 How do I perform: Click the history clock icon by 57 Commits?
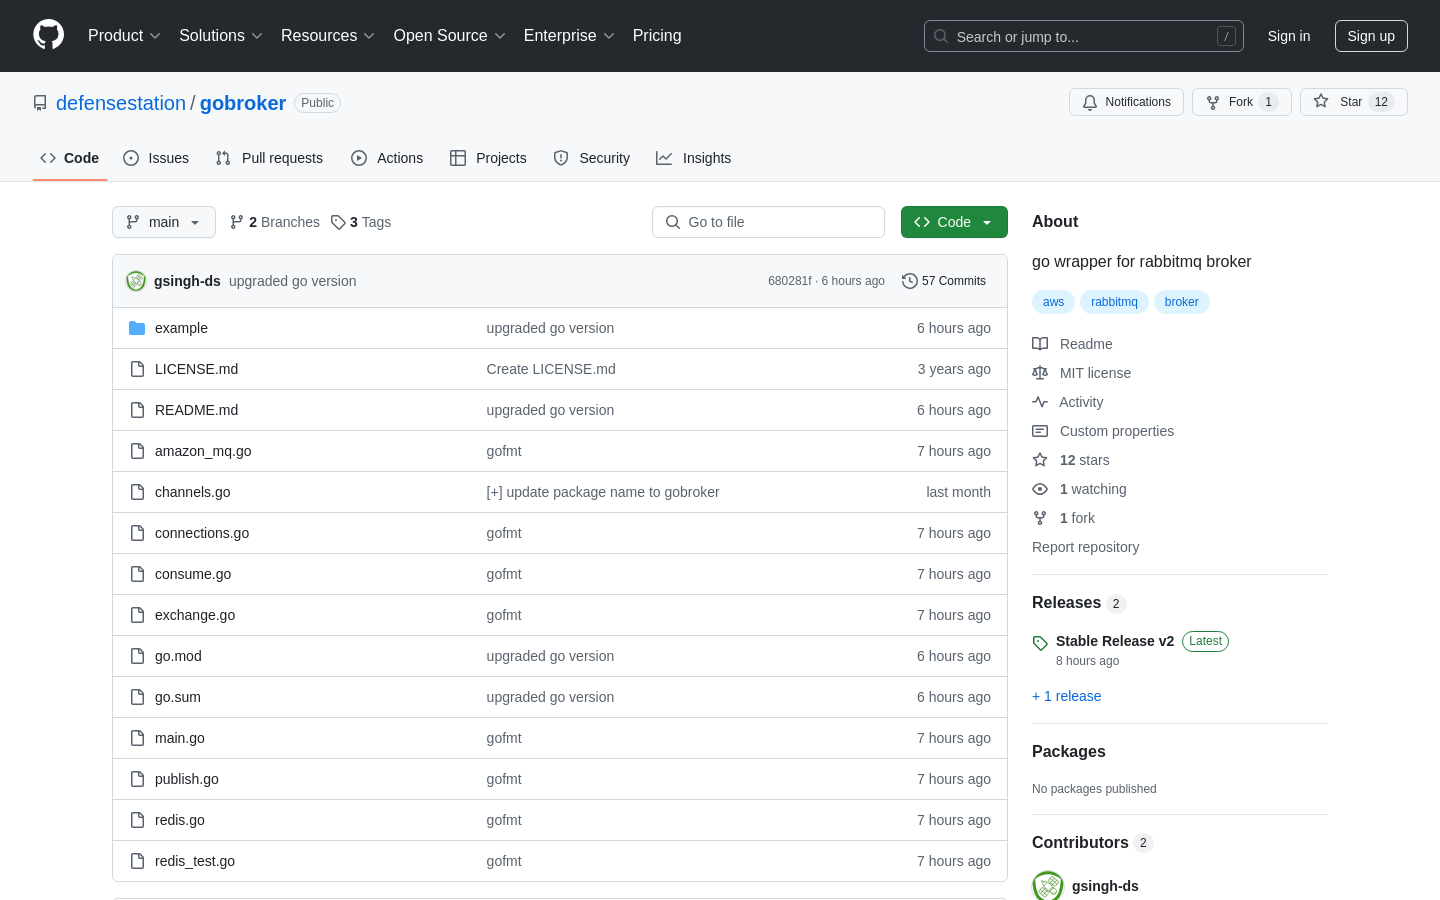tap(910, 281)
